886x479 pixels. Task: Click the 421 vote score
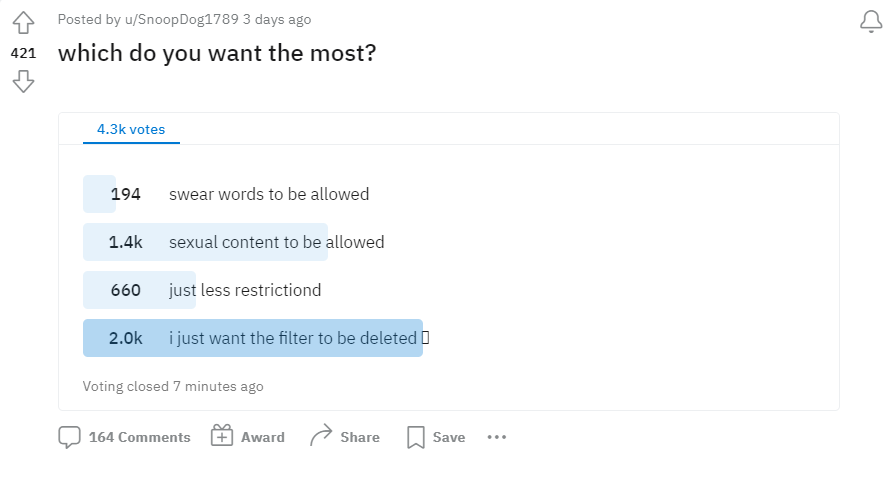(x=23, y=53)
